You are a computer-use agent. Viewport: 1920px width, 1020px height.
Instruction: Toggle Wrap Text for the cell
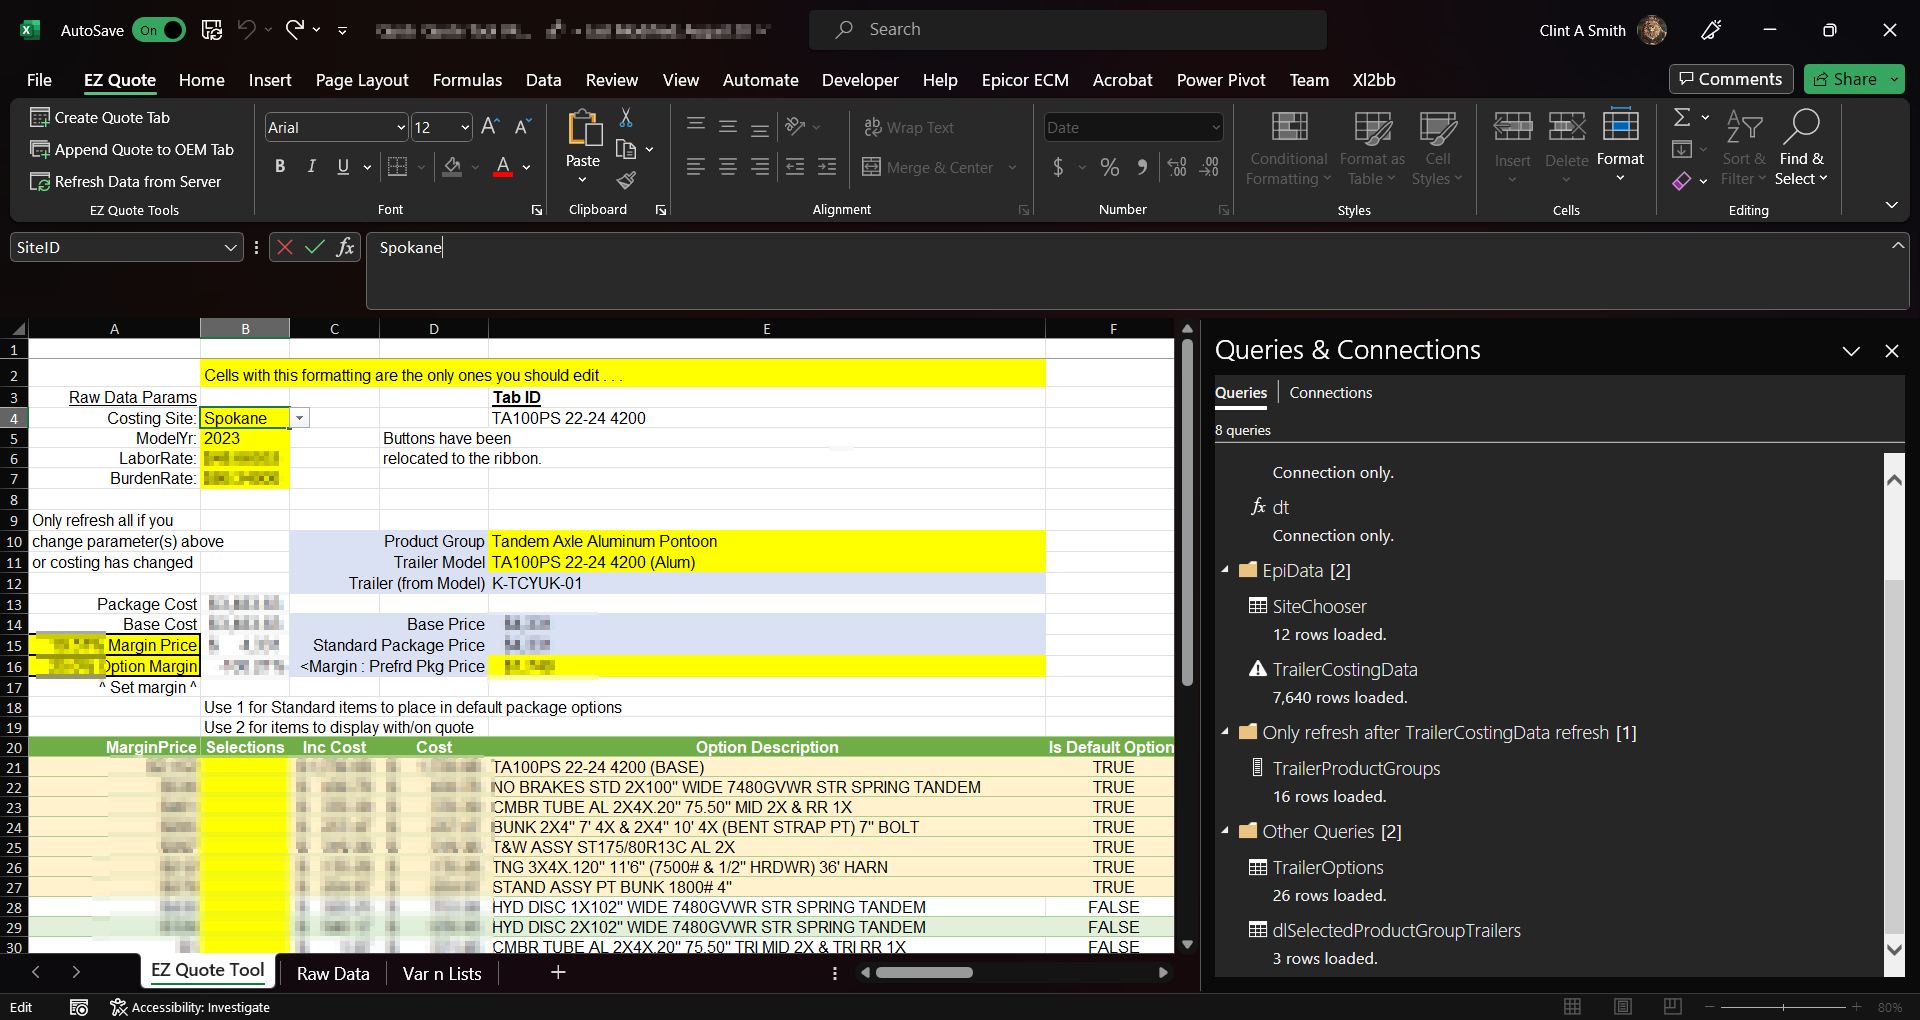tap(908, 128)
